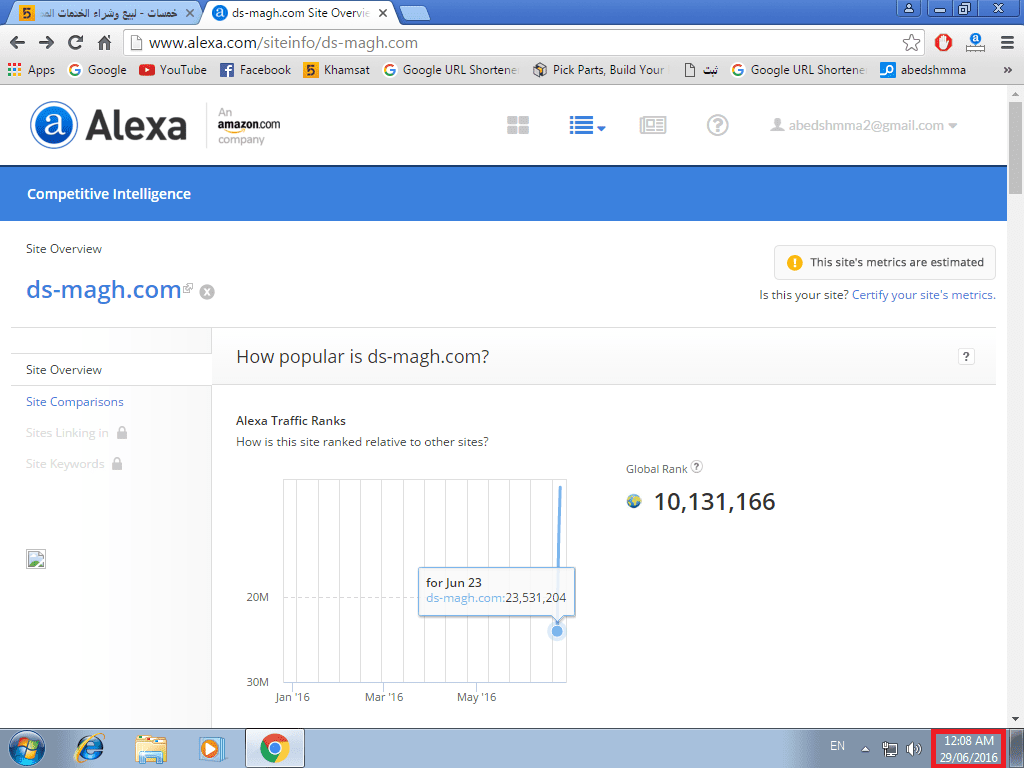Click Certify your site's metrics link
The image size is (1024, 768).
tap(923, 295)
